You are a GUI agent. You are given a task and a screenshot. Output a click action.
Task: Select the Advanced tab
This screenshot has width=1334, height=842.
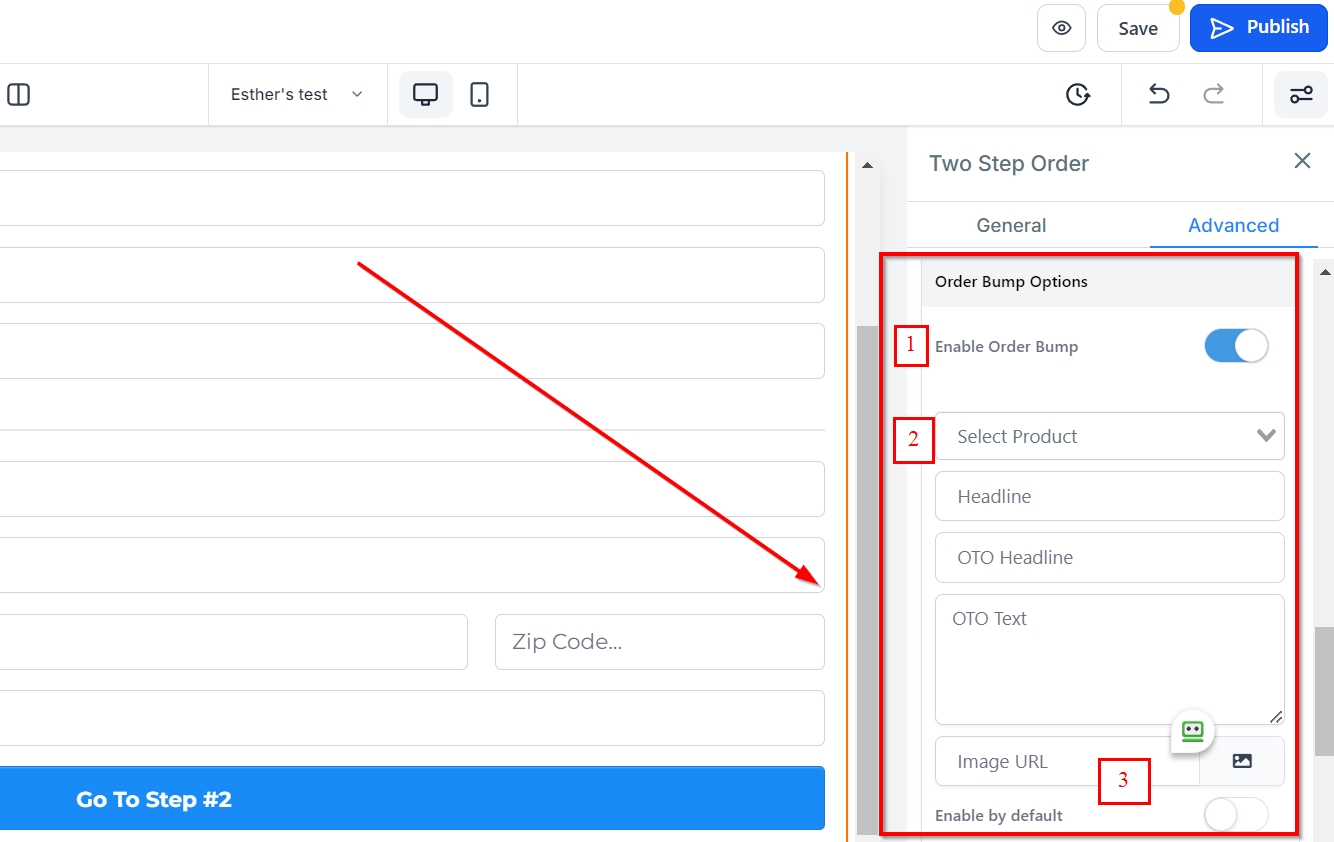click(x=1233, y=225)
